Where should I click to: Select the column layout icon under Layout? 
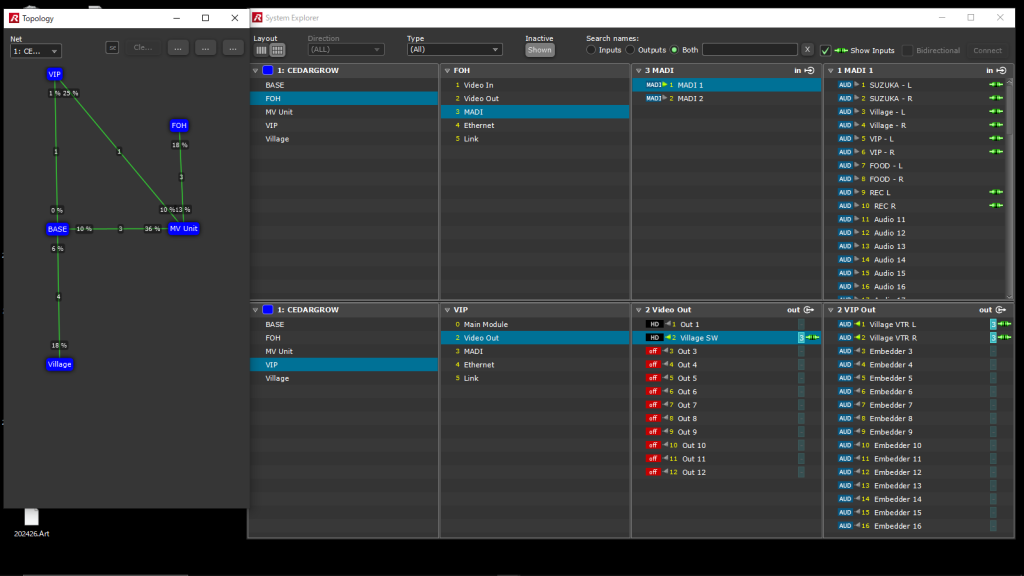coord(261,50)
